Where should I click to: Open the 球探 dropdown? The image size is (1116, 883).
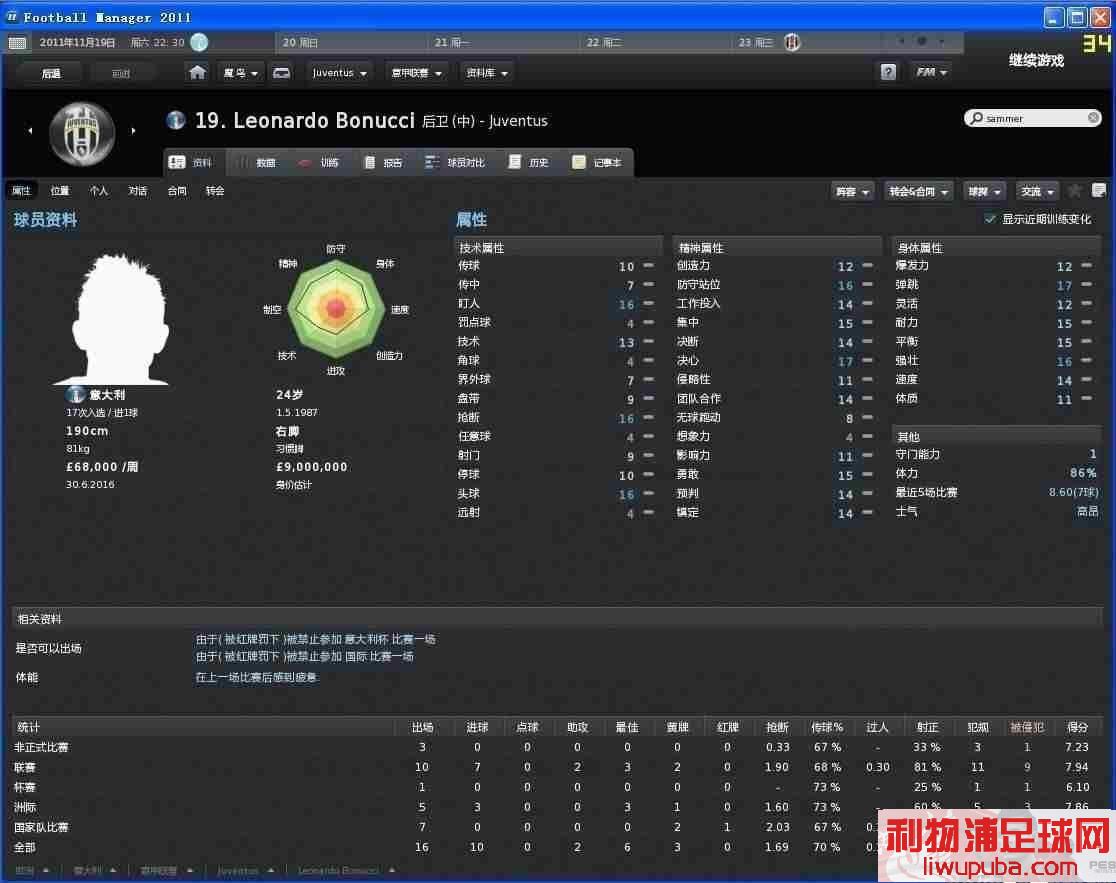pyautogui.click(x=984, y=191)
